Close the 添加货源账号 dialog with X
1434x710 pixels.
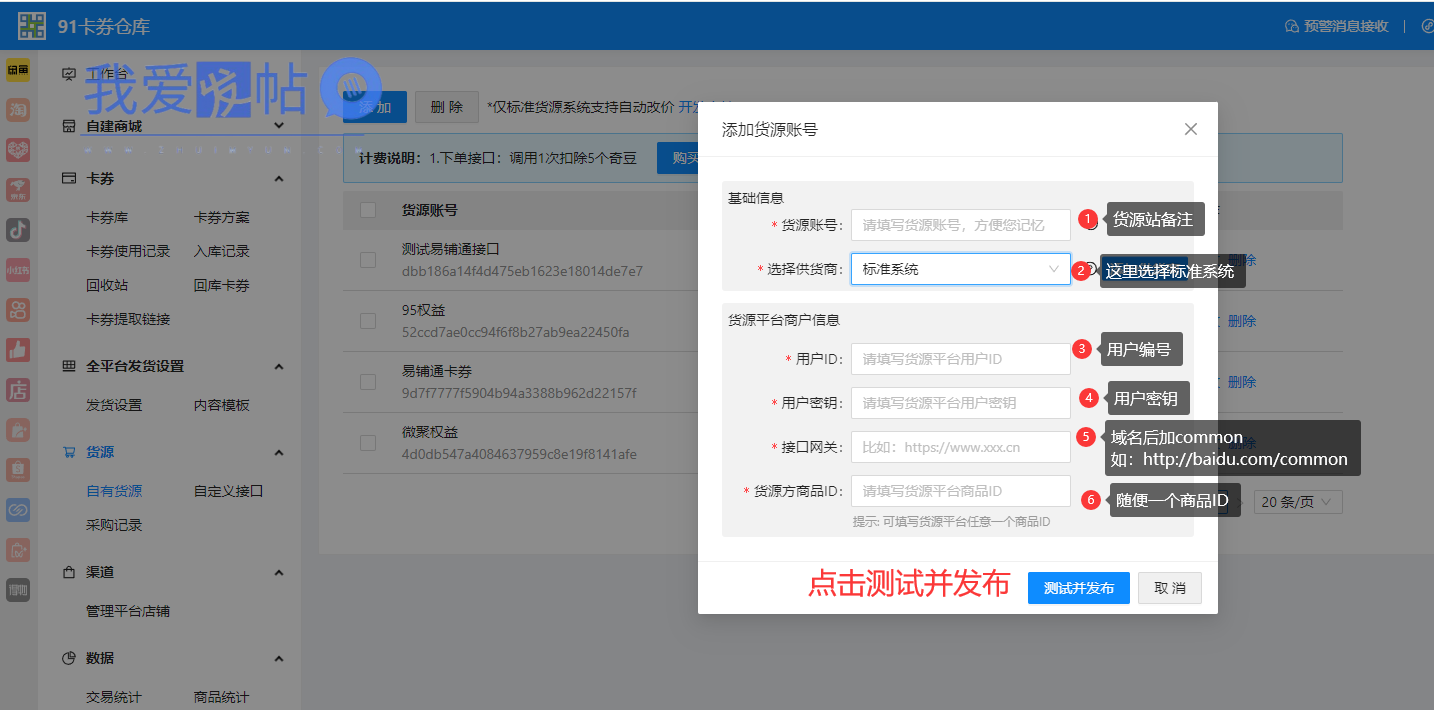click(x=1190, y=129)
